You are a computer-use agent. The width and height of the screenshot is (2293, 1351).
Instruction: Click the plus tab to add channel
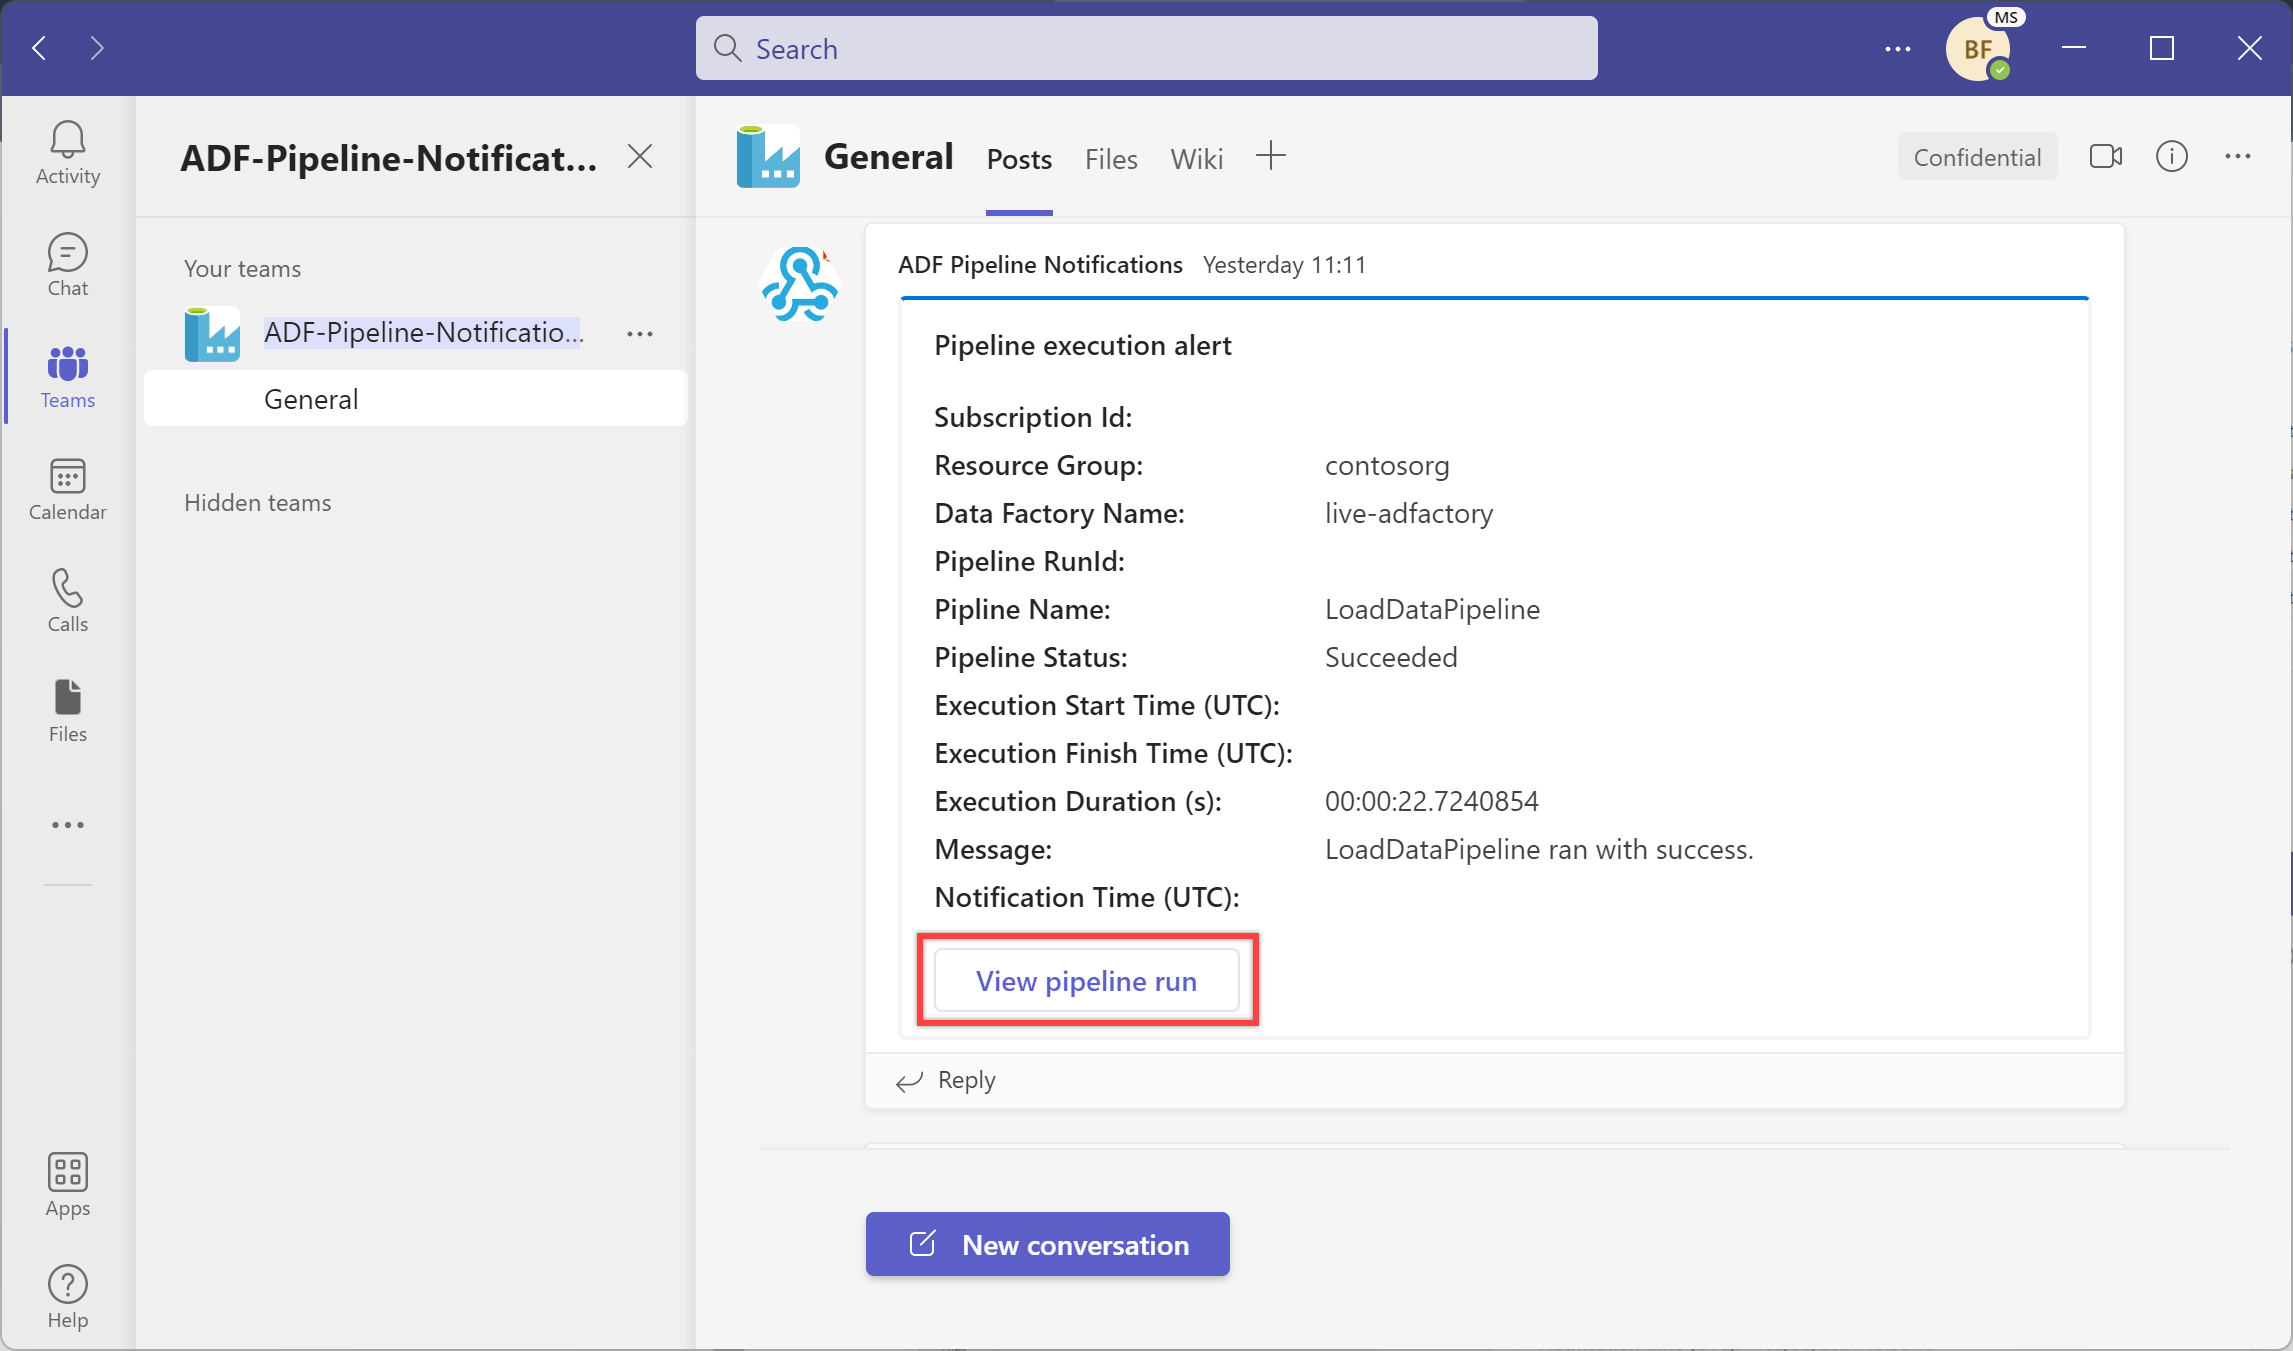1272,156
